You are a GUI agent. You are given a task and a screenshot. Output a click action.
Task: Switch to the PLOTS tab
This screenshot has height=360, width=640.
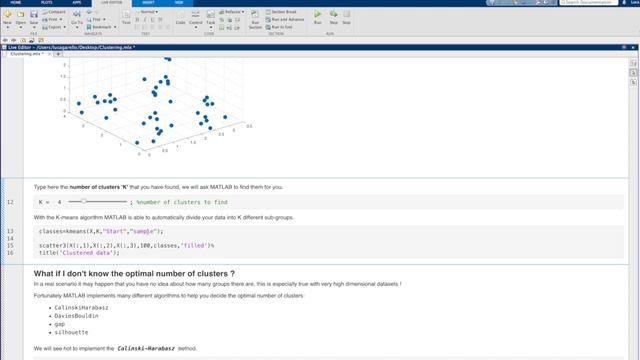[47, 2]
